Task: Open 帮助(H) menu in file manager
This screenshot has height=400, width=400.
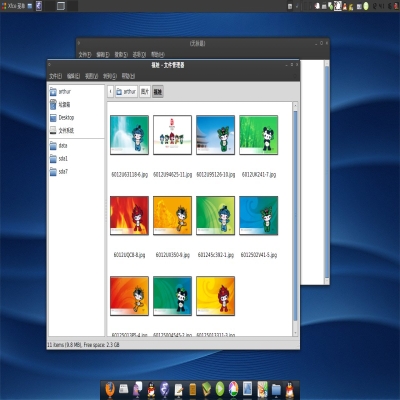Action: [128, 76]
